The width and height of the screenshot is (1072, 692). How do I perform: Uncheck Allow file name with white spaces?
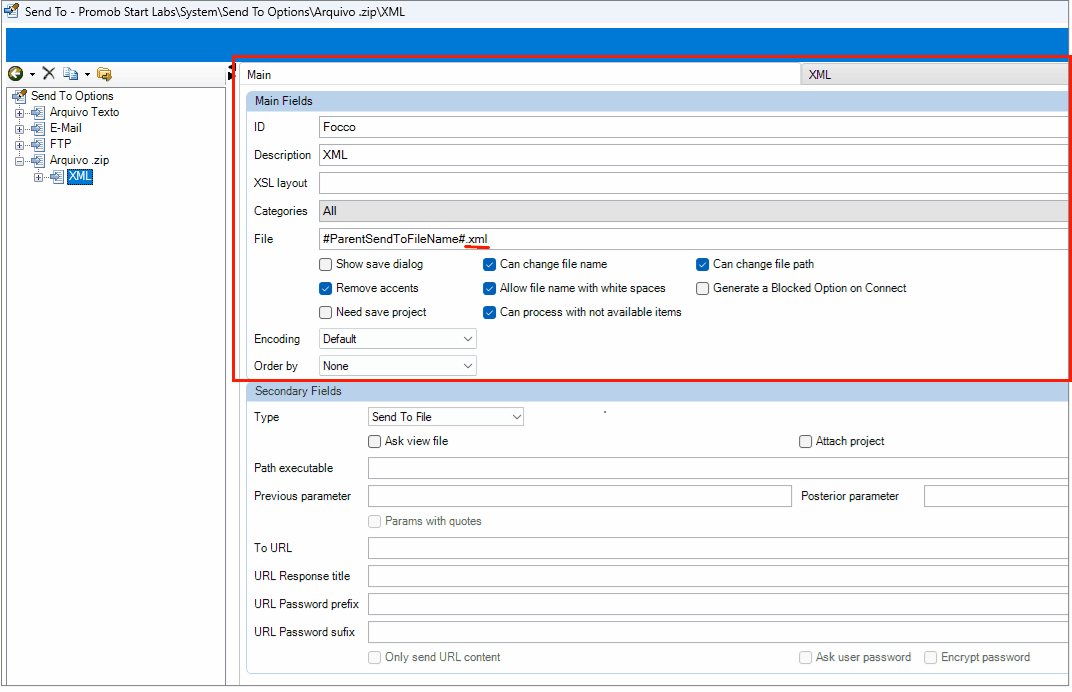490,289
